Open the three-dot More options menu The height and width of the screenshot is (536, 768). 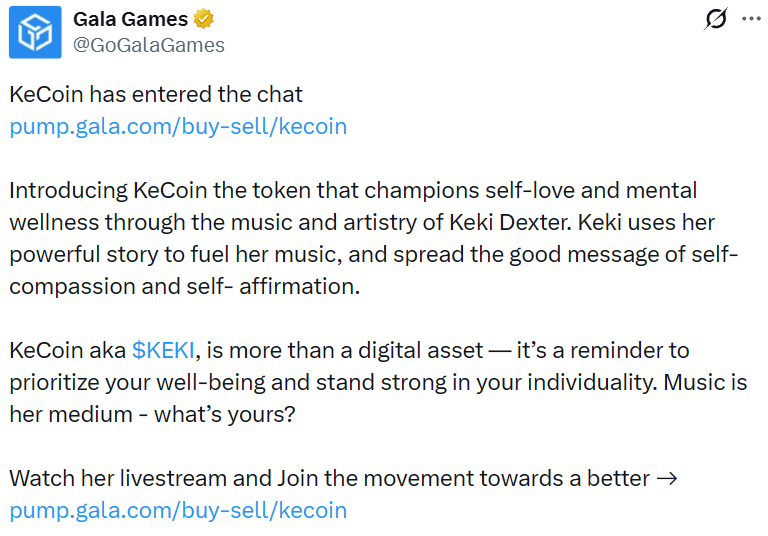(750, 20)
